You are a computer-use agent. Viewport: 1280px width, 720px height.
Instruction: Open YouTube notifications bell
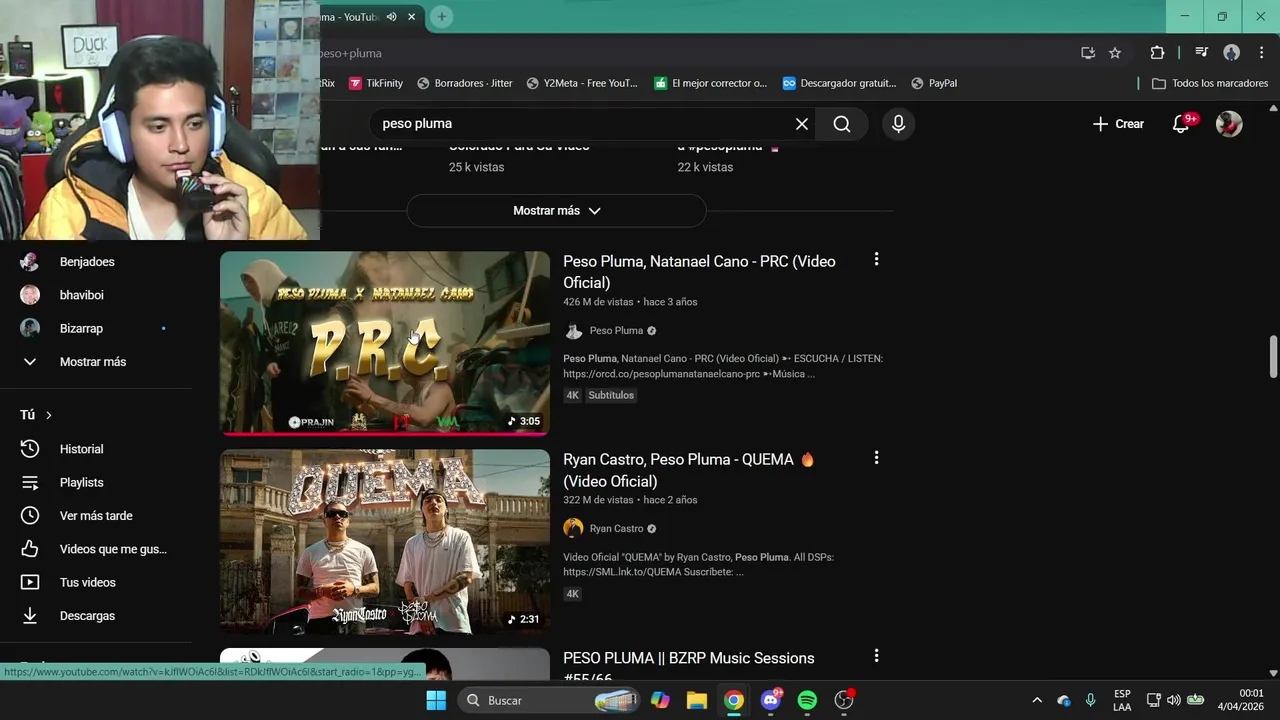(1181, 124)
